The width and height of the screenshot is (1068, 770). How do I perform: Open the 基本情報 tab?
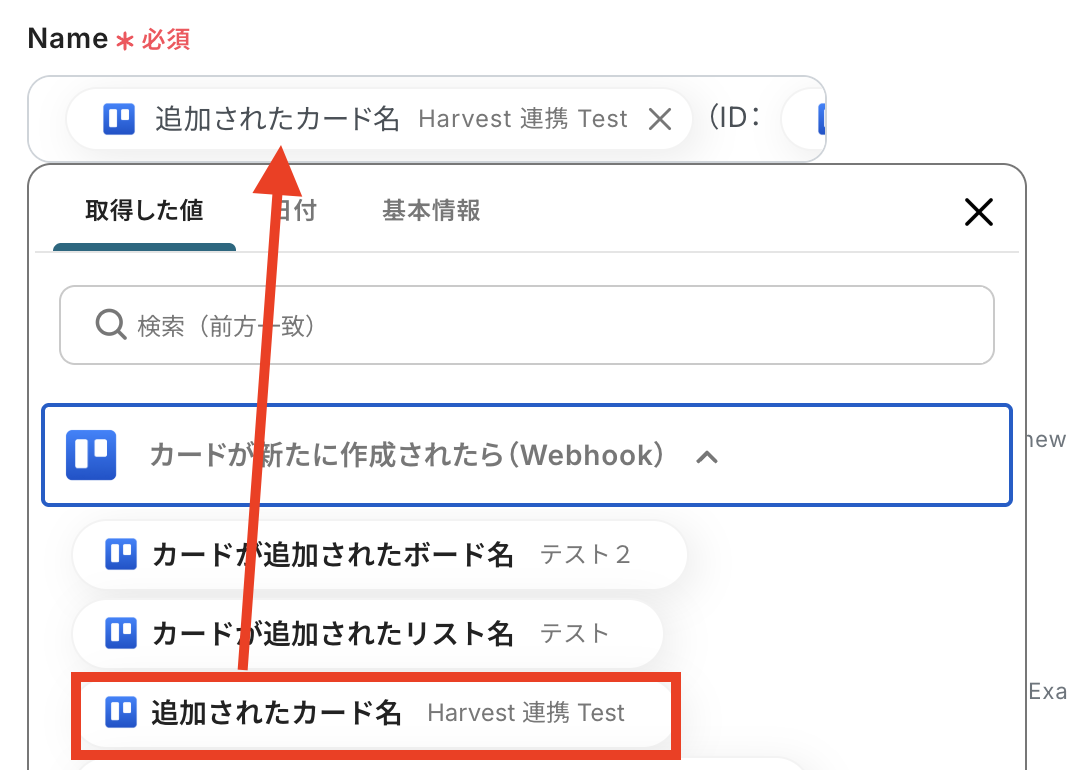tap(431, 211)
